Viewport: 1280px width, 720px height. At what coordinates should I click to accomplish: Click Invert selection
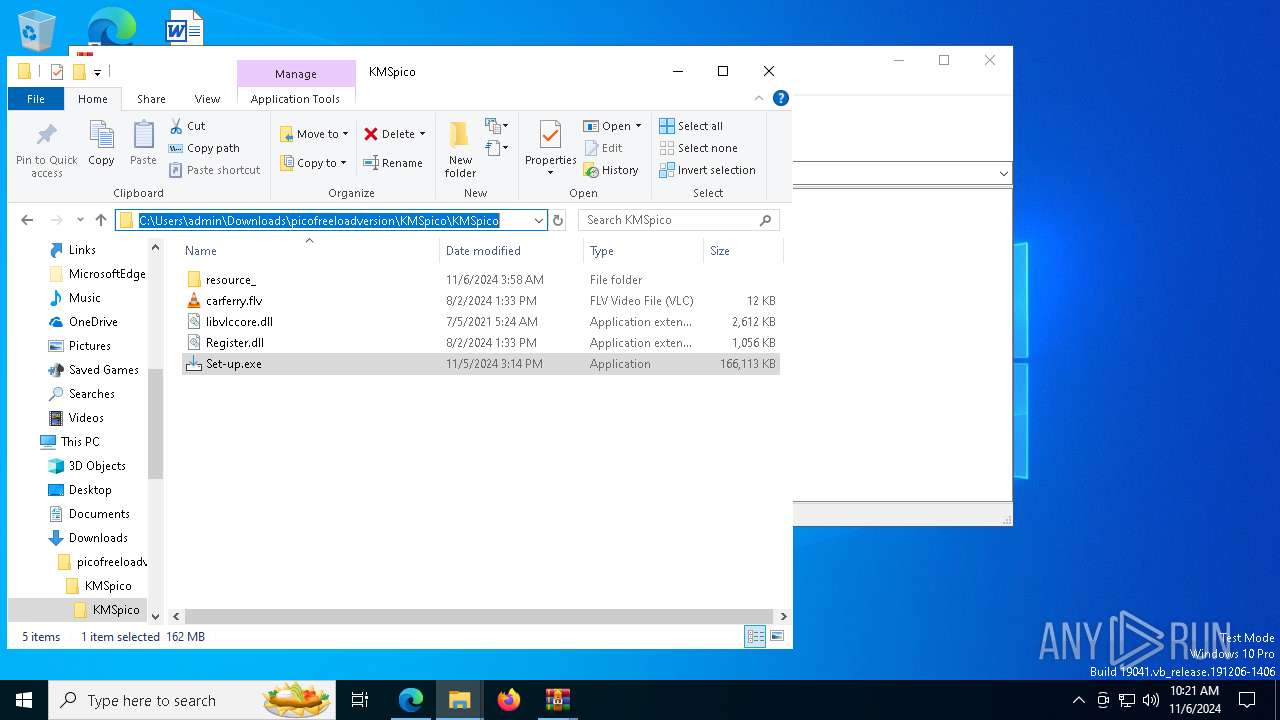(x=707, y=170)
